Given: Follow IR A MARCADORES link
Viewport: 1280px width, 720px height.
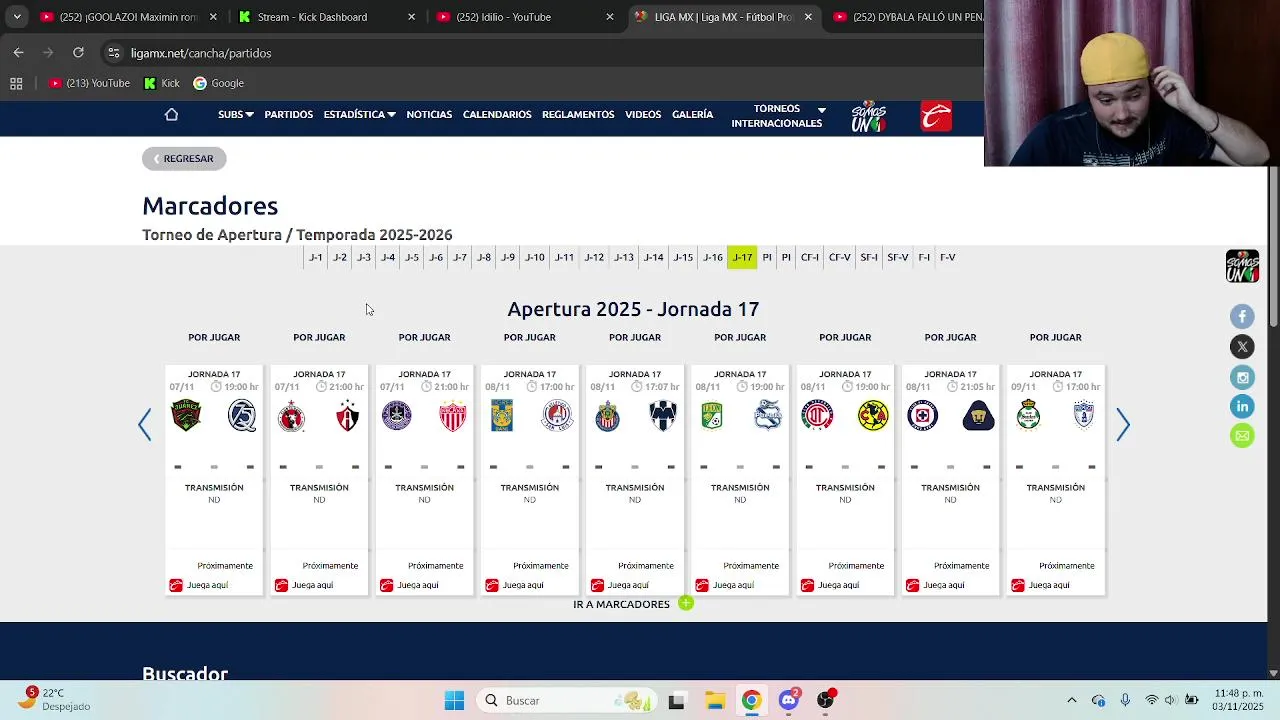Looking at the screenshot, I should (621, 604).
